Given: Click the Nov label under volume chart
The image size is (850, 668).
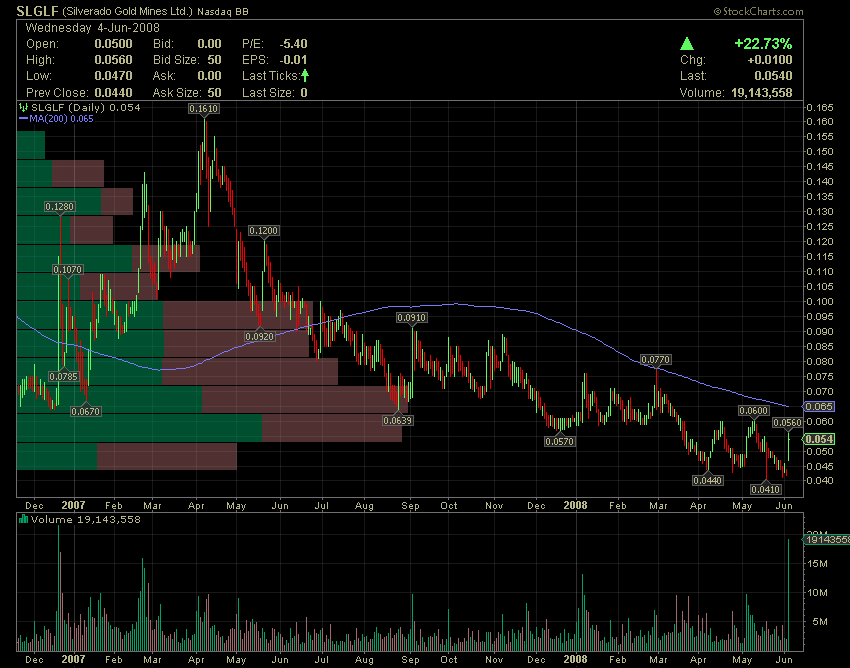Looking at the screenshot, I should [494, 660].
